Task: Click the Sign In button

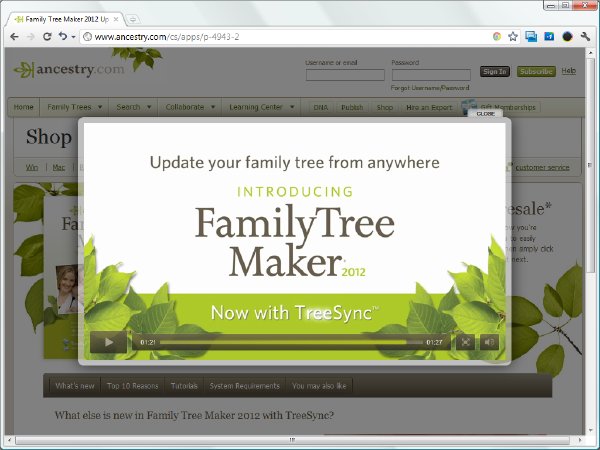Action: 495,72
